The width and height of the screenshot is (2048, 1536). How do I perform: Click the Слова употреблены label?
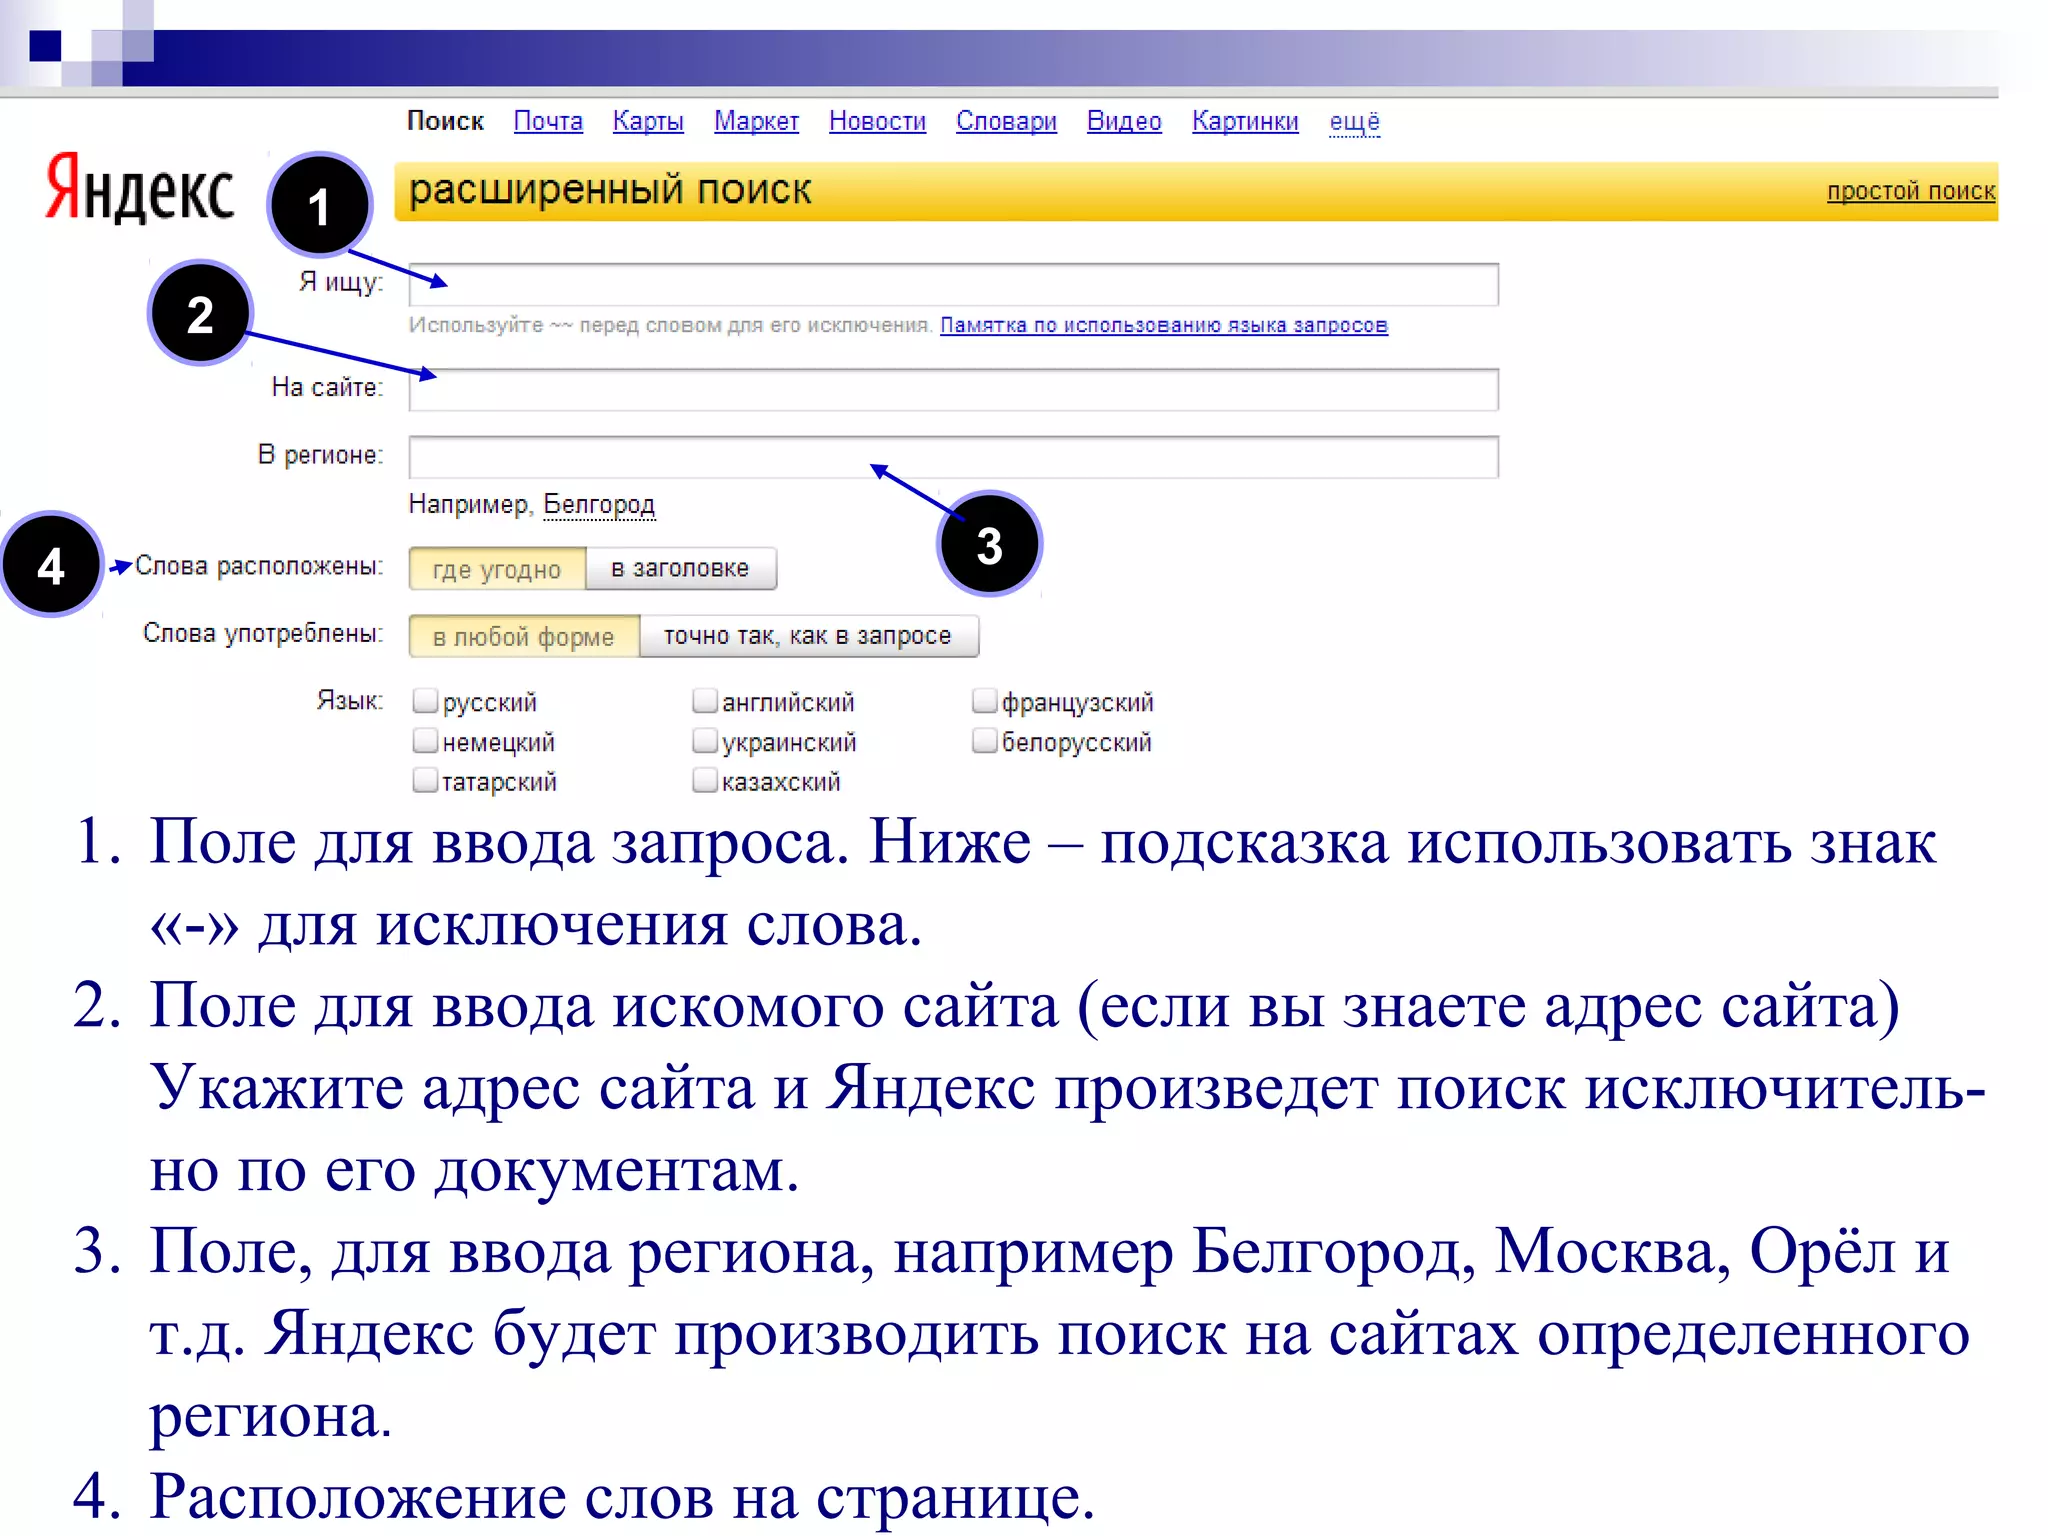263,633
